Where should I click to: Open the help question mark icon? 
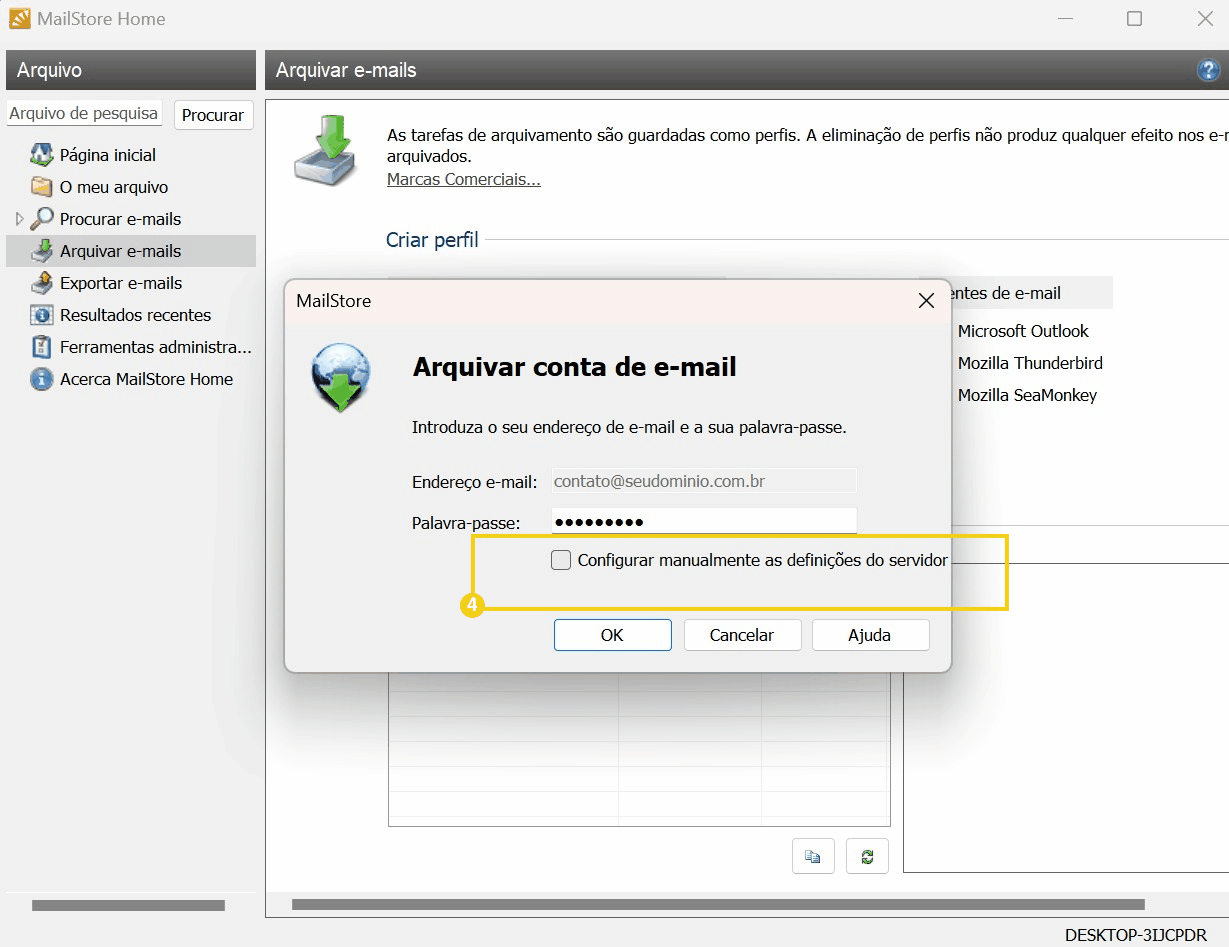1208,70
